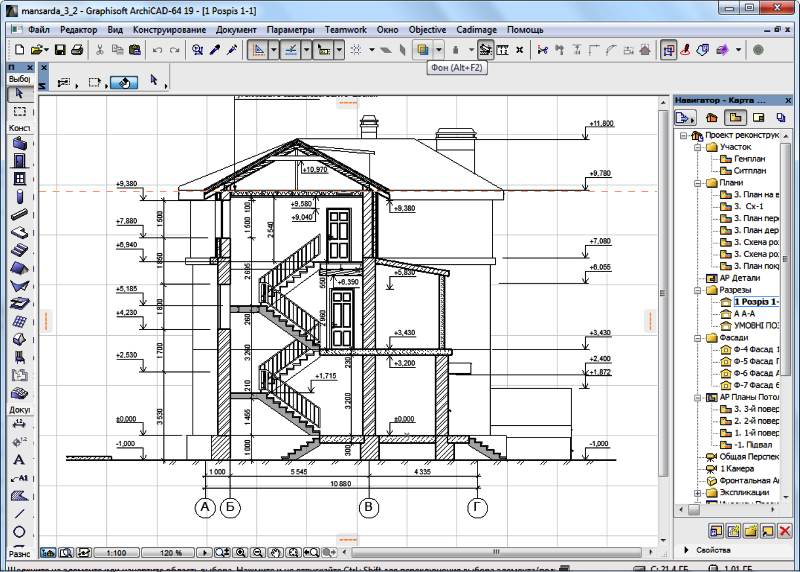Screen dimensions: 800x572
Task: Redo the last undone action
Action: pyautogui.click(x=174, y=50)
